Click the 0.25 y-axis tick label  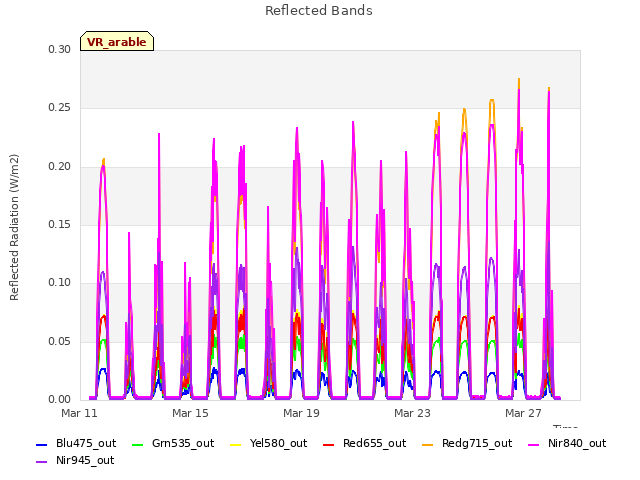tap(60, 108)
